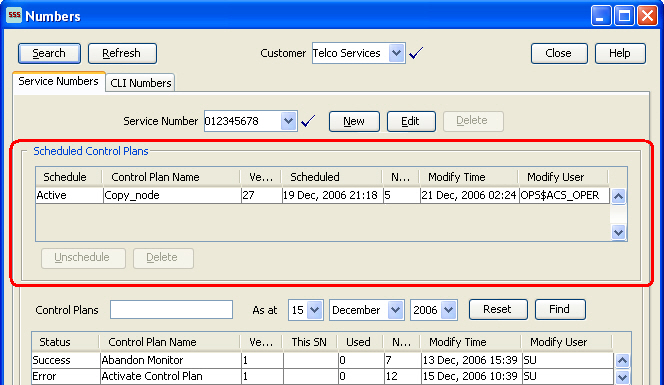Click the SSS app icon in title bar
Viewport: 664px width, 385px height.
click(14, 15)
